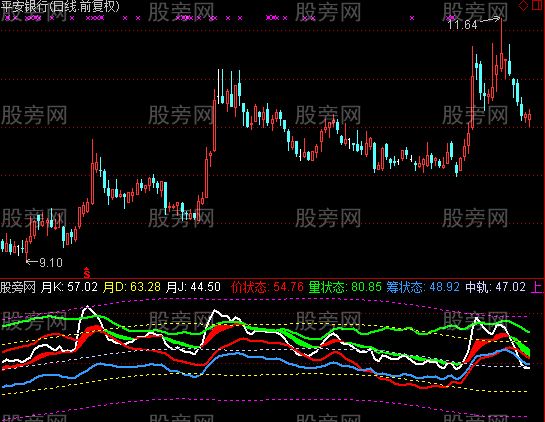
Task: Click the lowest candle marked 9.10
Action: tap(26, 247)
